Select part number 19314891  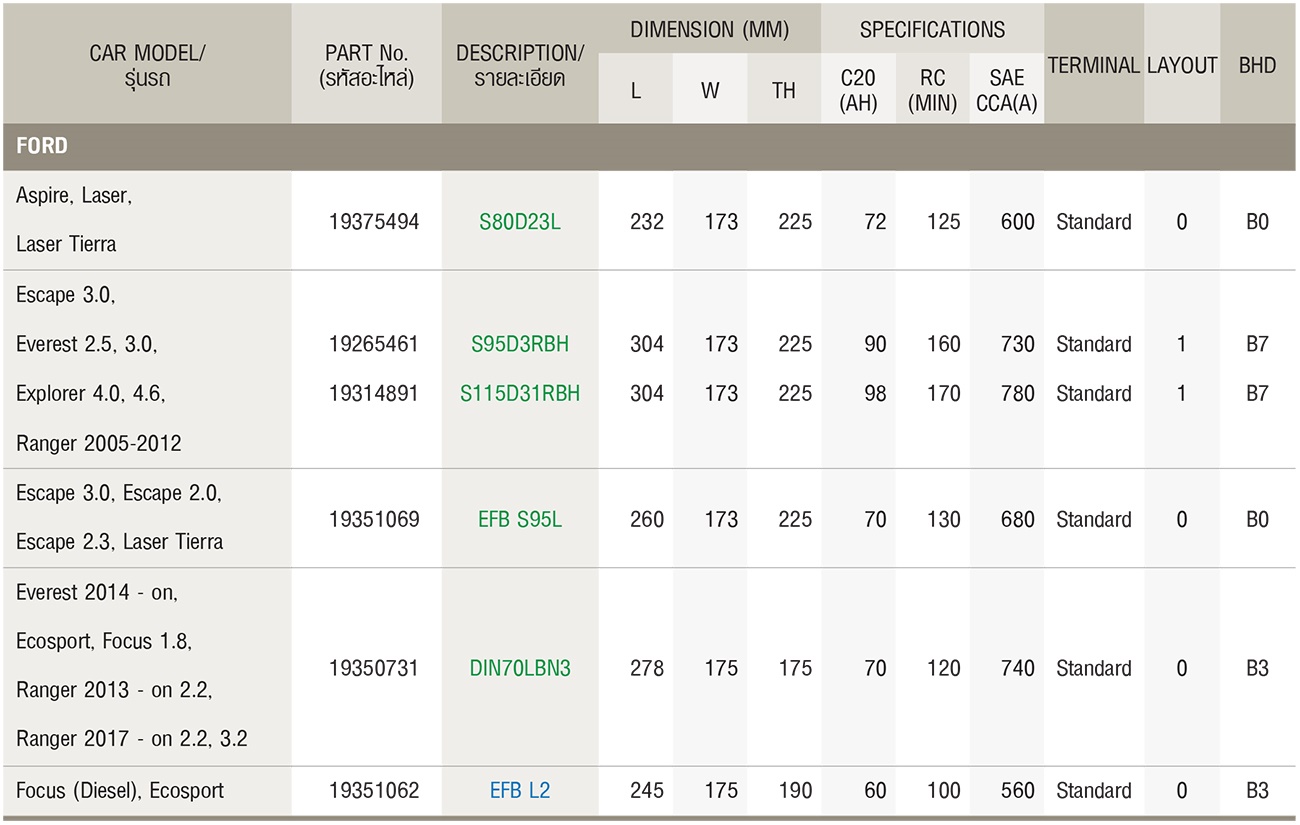(374, 394)
